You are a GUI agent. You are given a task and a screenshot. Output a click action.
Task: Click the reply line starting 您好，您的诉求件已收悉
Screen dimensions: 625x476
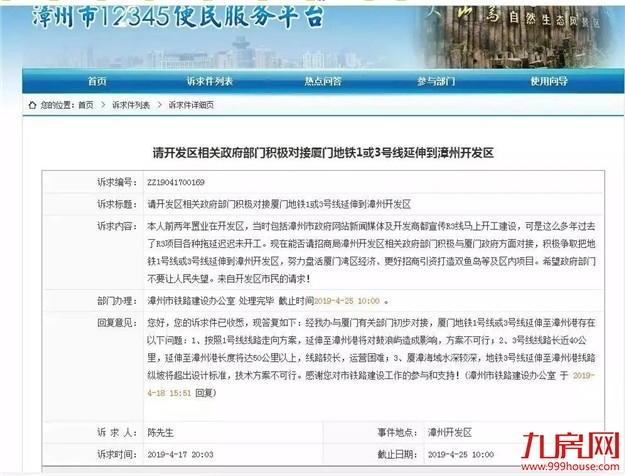371,323
